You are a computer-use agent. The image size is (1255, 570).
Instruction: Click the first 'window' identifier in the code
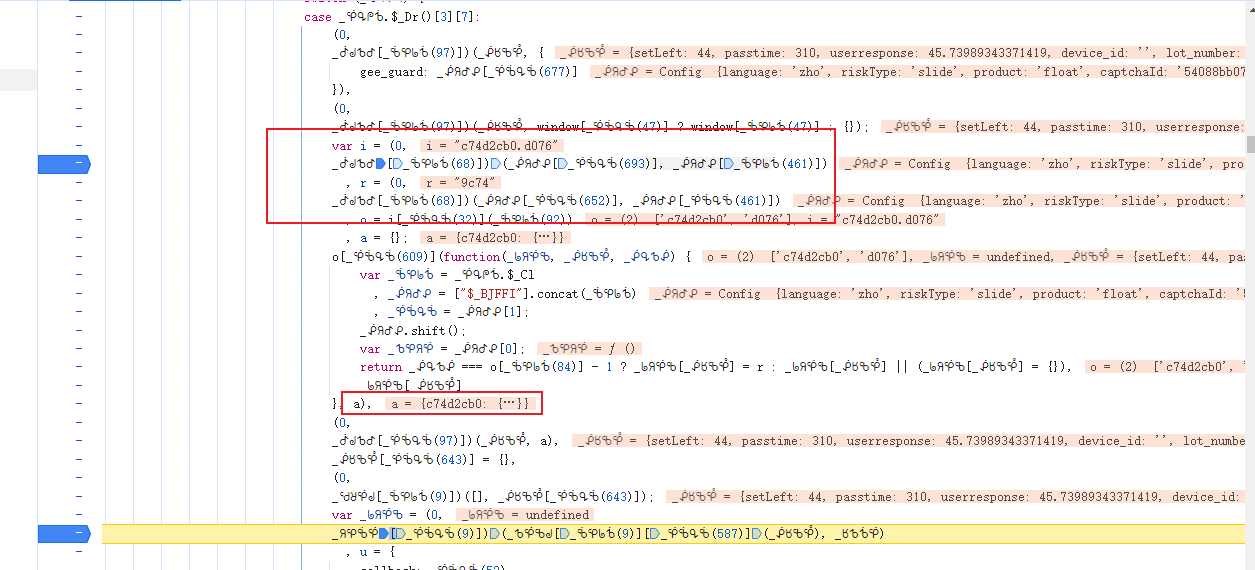pos(558,127)
